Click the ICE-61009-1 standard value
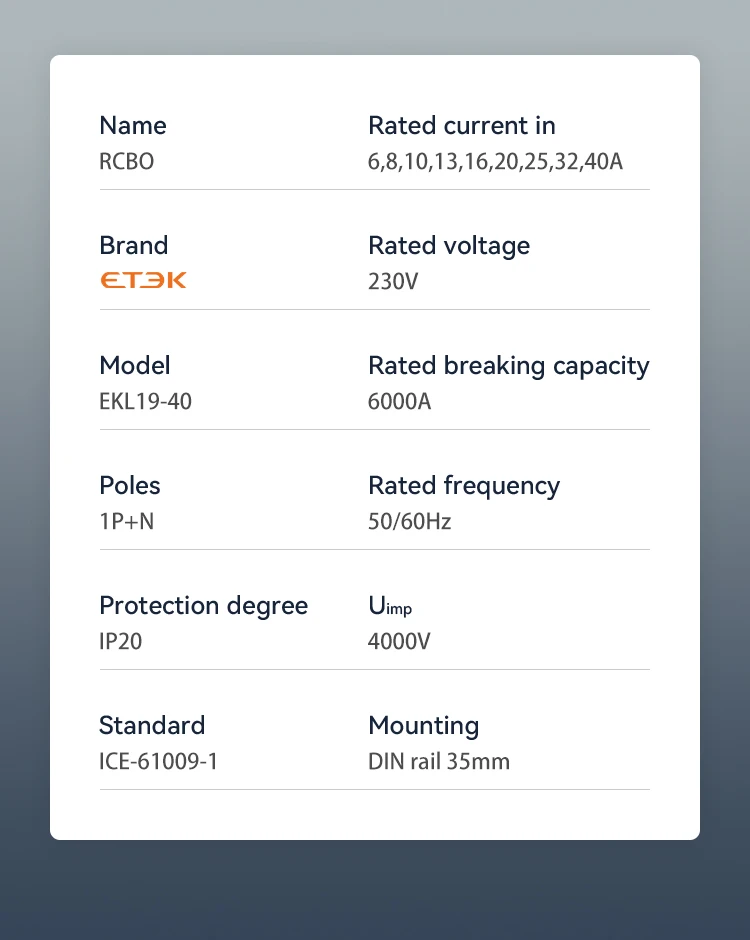This screenshot has width=750, height=940. 158,761
